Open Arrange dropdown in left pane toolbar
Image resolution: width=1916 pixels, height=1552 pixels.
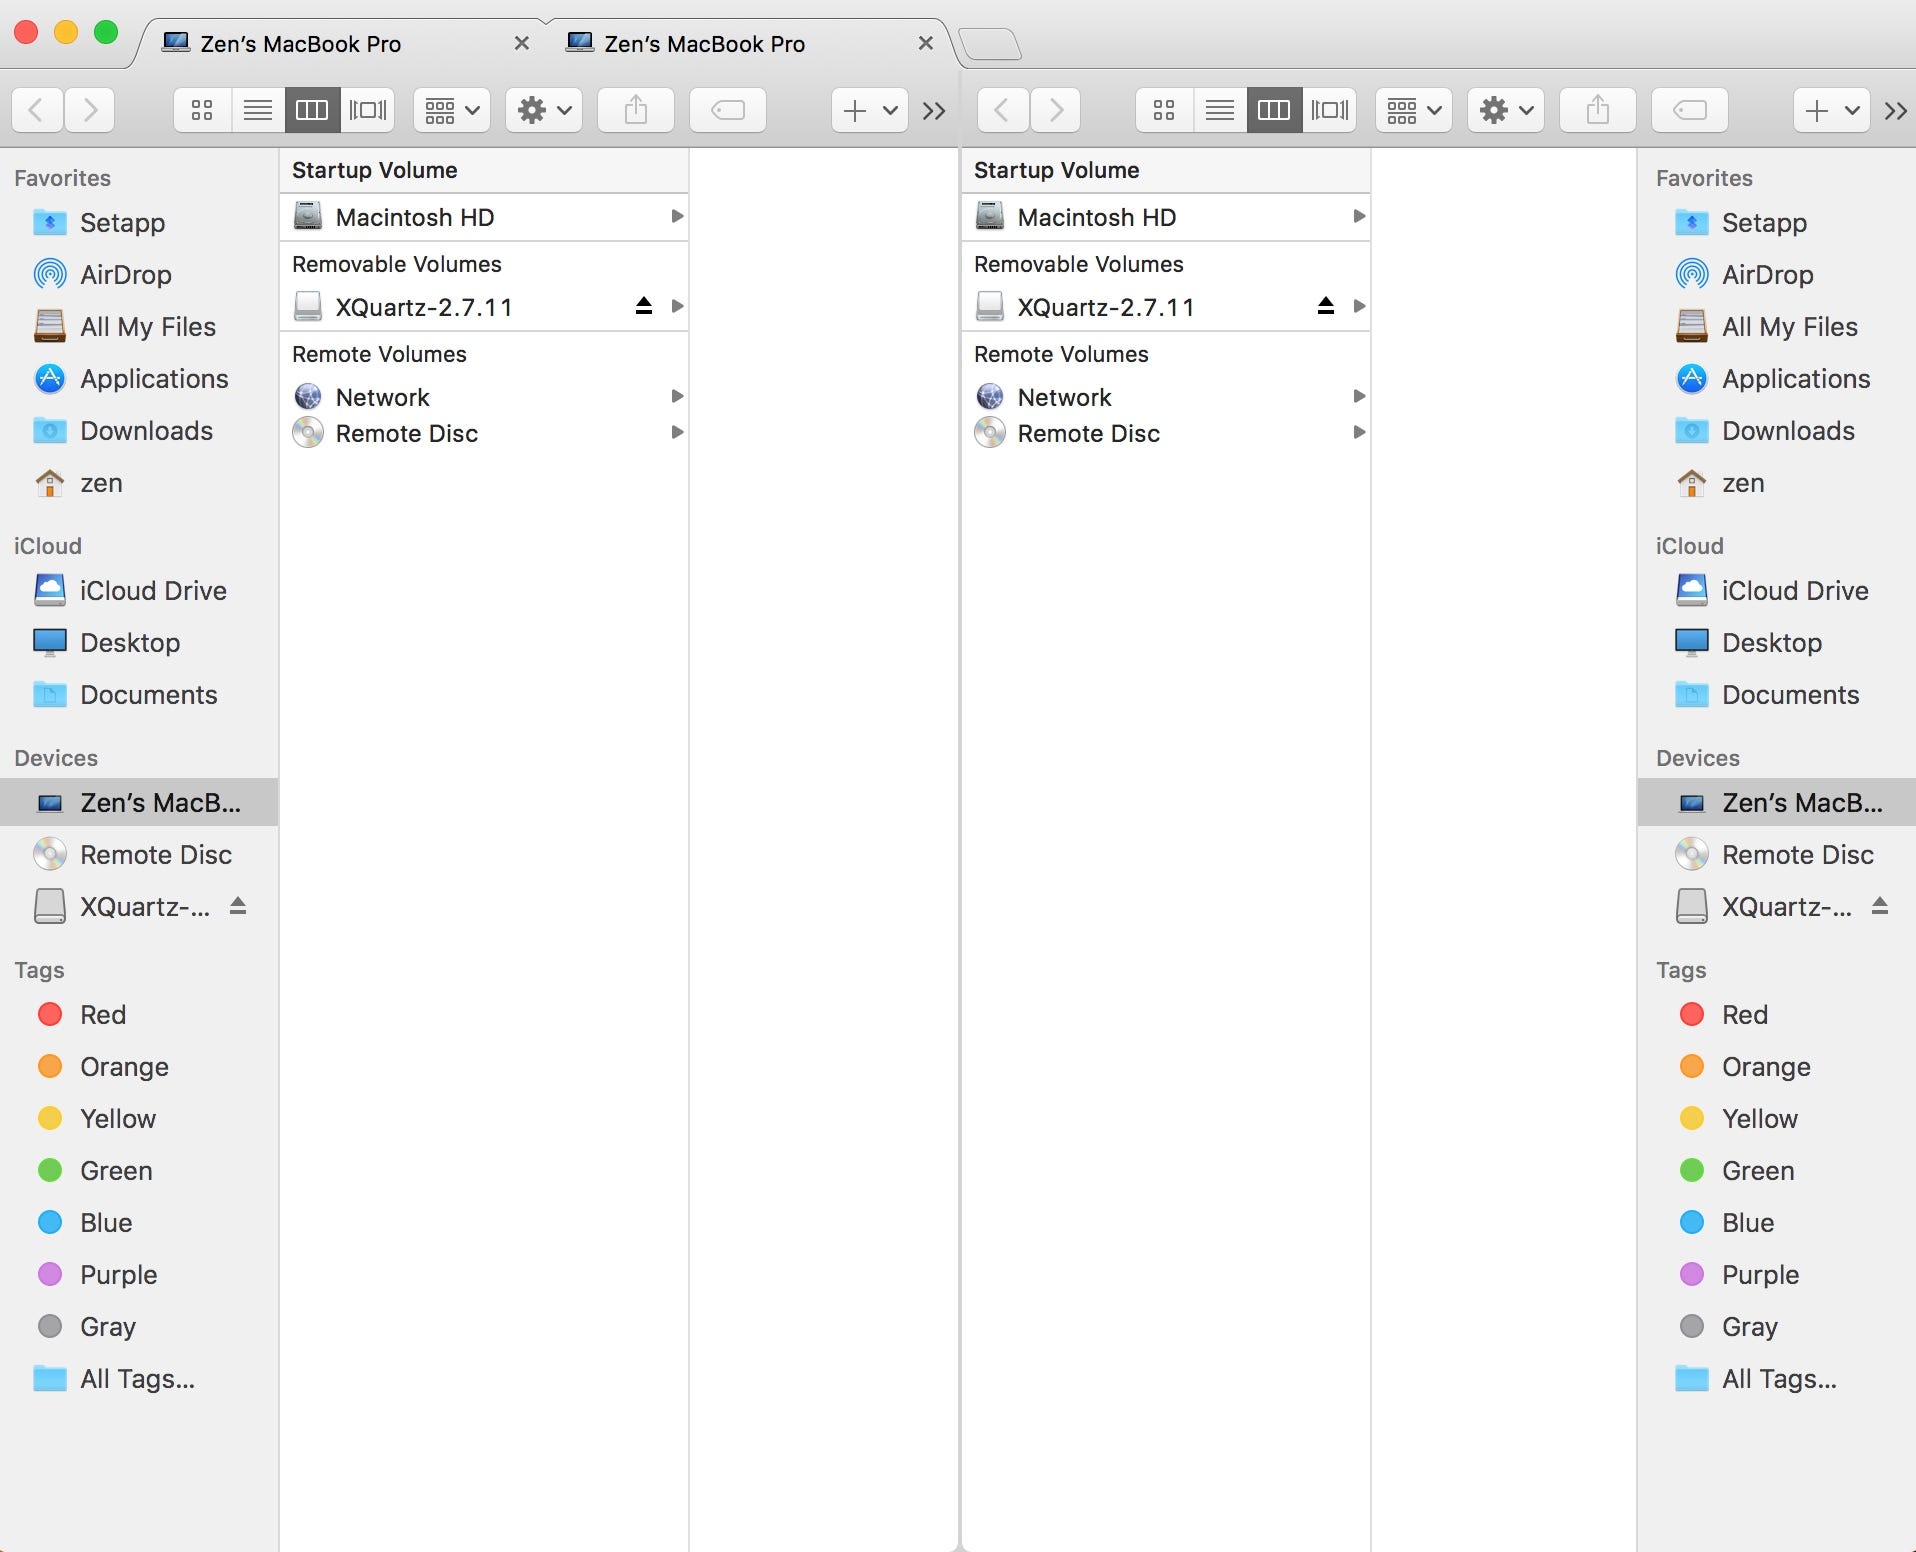(452, 110)
